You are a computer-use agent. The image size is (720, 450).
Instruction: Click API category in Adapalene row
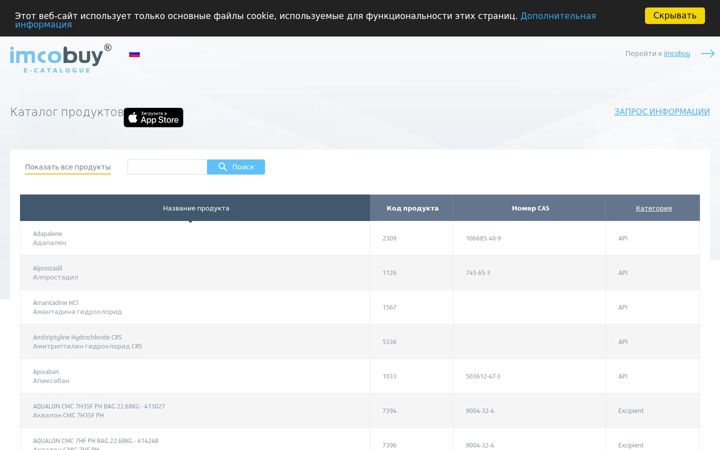(623, 238)
